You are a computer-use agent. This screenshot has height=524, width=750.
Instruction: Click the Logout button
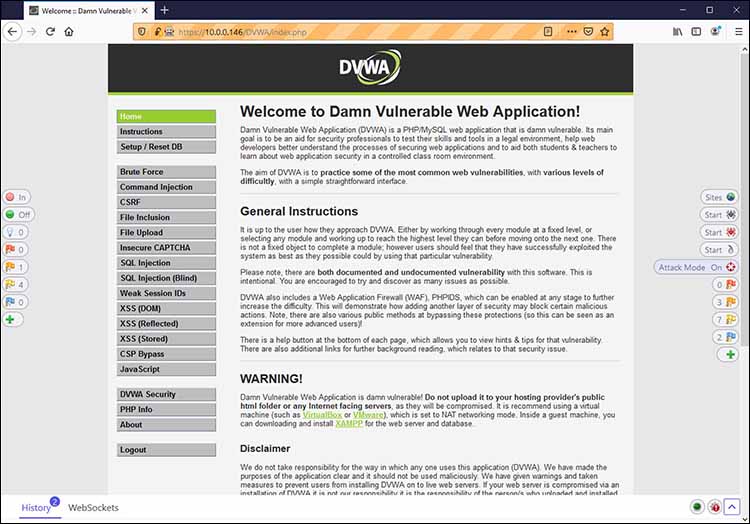pyautogui.click(x=166, y=450)
